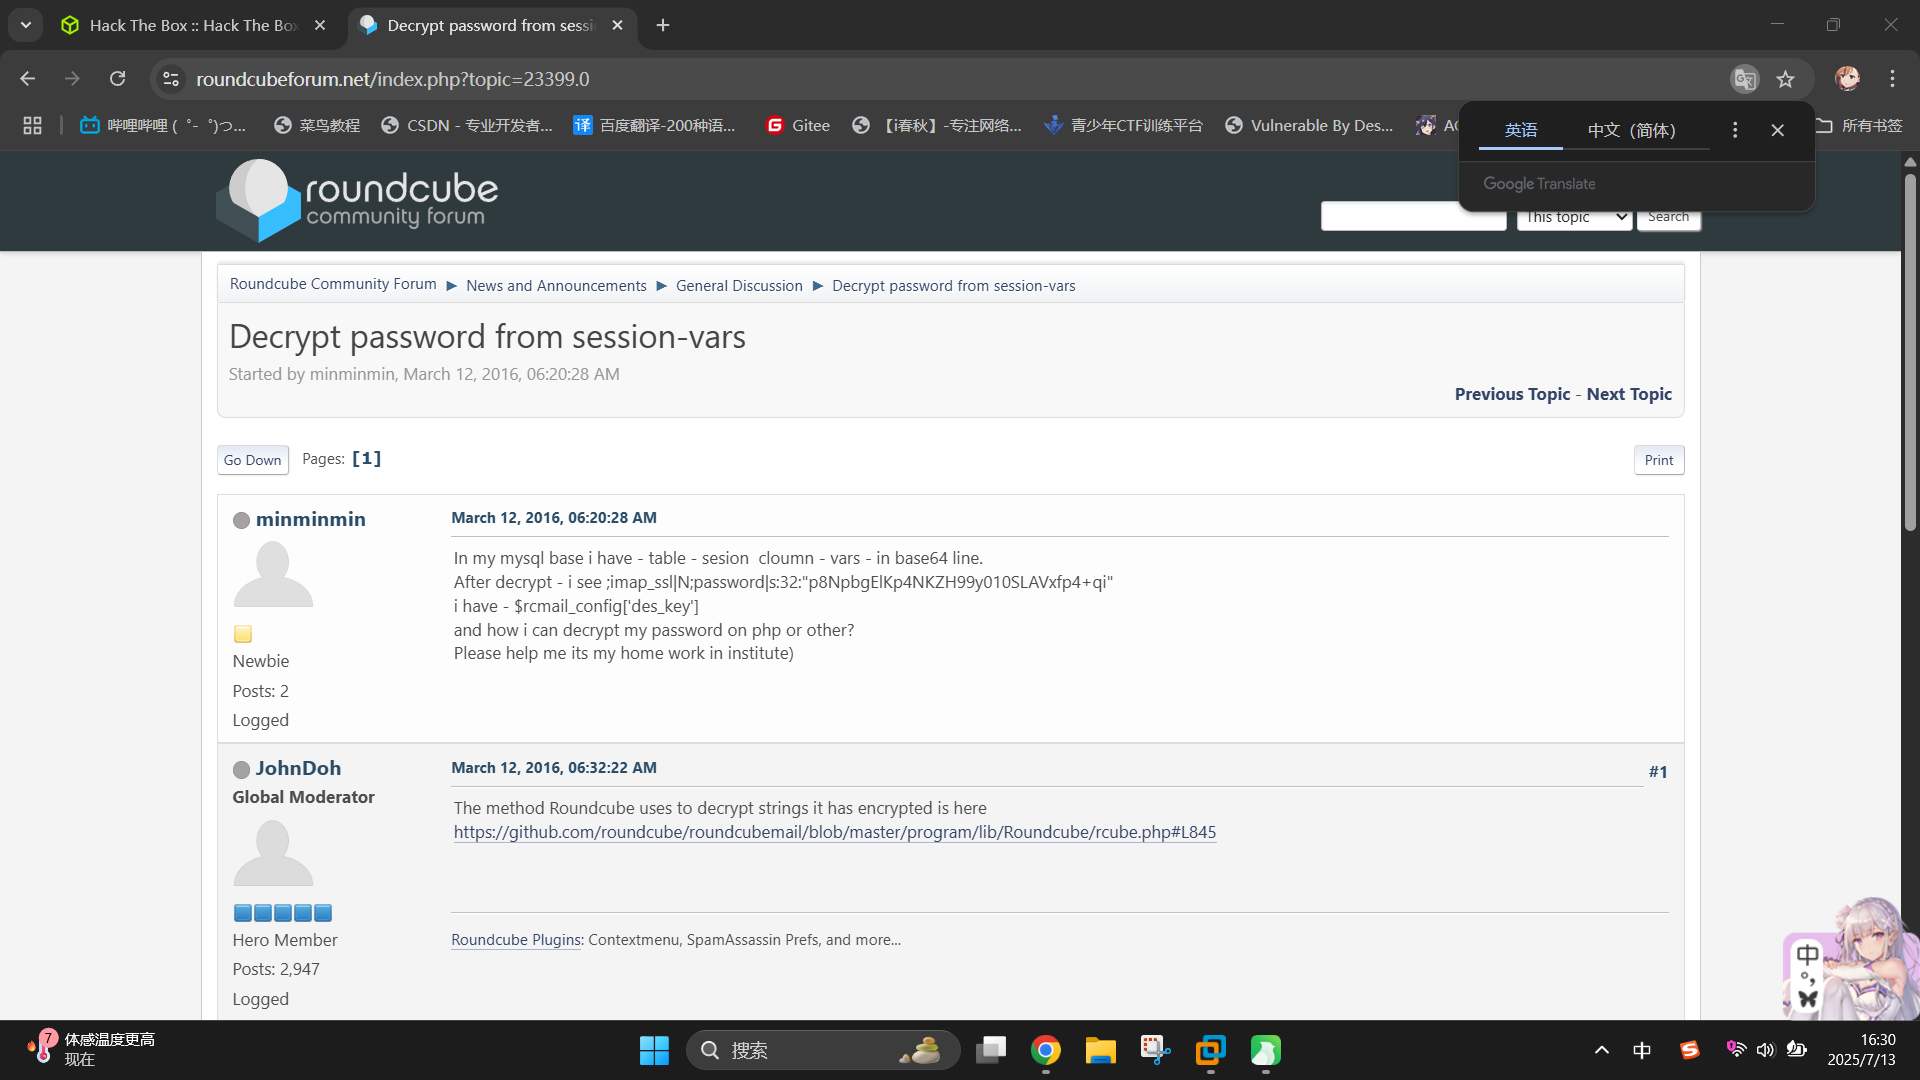The width and height of the screenshot is (1920, 1080).
Task: Open the tab search dropdown arrow
Action: coord(26,25)
